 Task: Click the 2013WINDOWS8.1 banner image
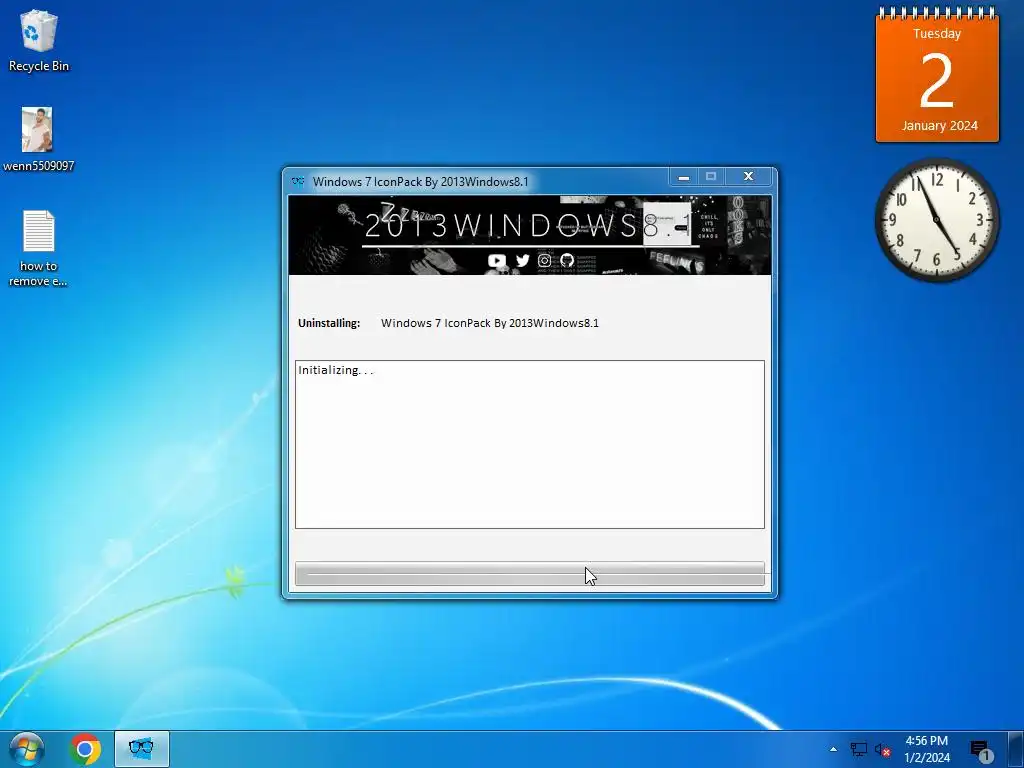tap(530, 235)
